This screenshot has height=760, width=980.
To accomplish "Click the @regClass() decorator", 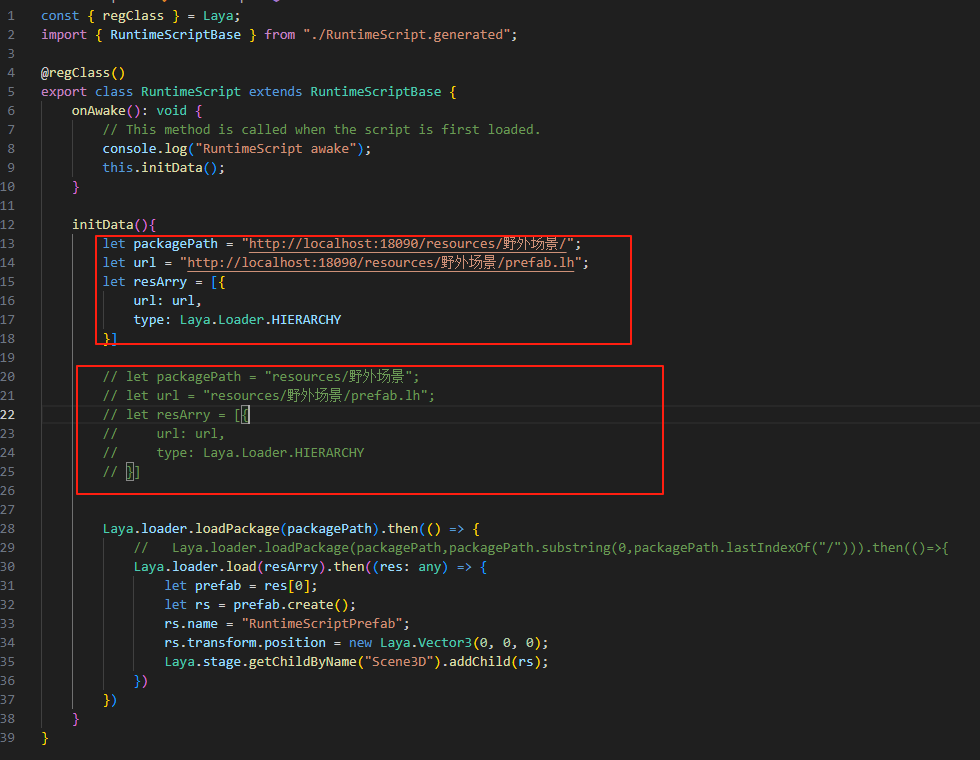I will 83,72.
